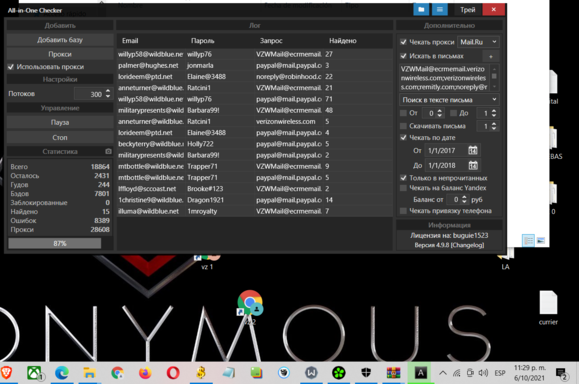Click the Прокси button

[x=60, y=54]
